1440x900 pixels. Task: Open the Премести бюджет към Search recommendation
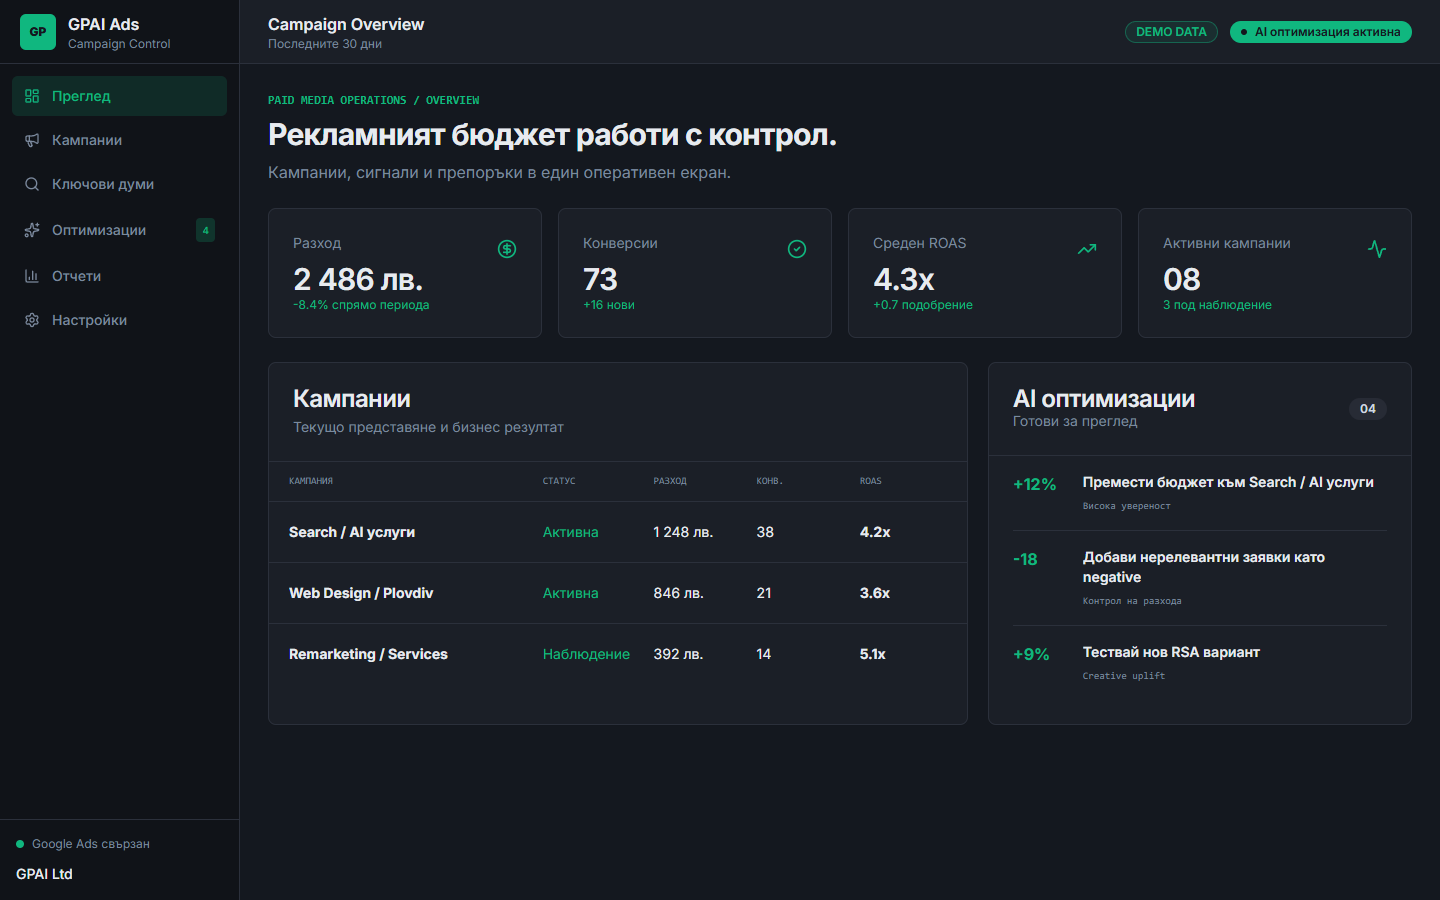pos(1200,493)
